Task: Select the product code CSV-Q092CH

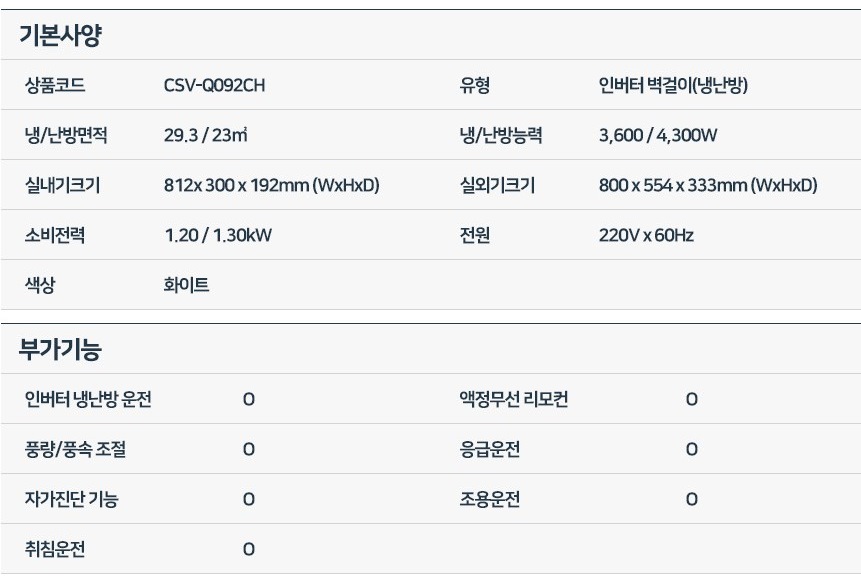Action: pyautogui.click(x=214, y=86)
